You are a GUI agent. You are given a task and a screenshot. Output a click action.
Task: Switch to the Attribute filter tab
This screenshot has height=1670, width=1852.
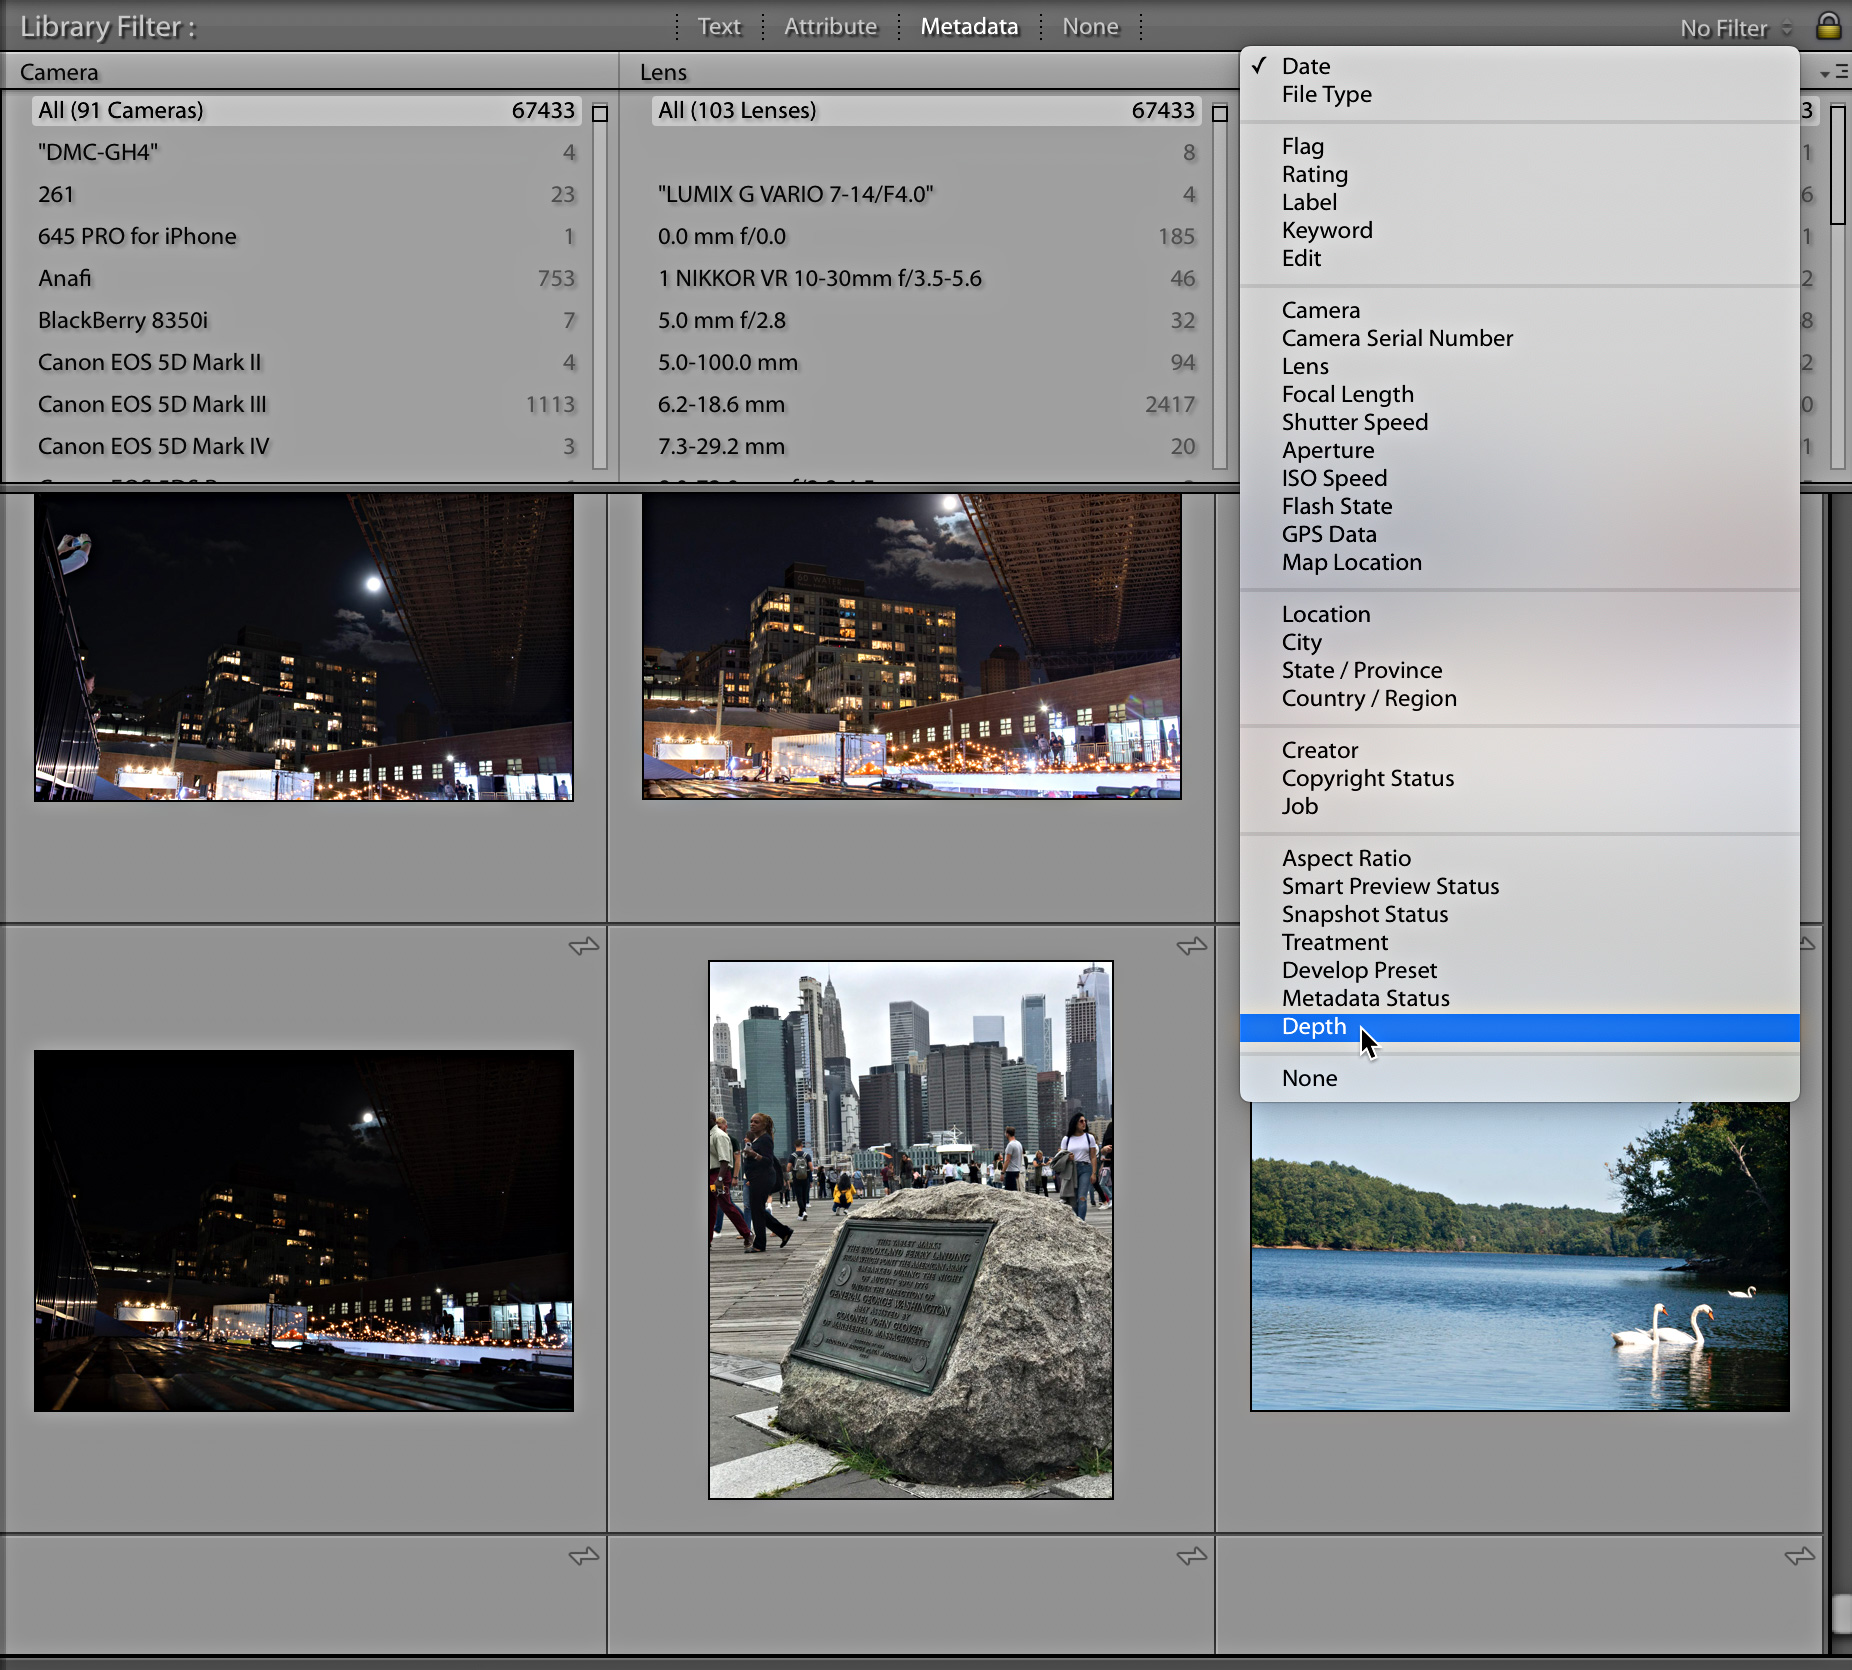(830, 26)
